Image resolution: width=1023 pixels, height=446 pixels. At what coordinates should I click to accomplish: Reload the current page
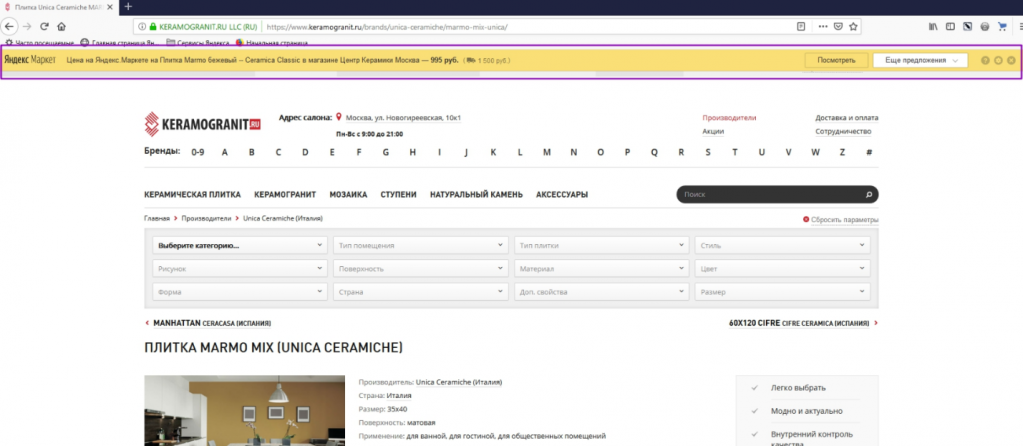44,27
